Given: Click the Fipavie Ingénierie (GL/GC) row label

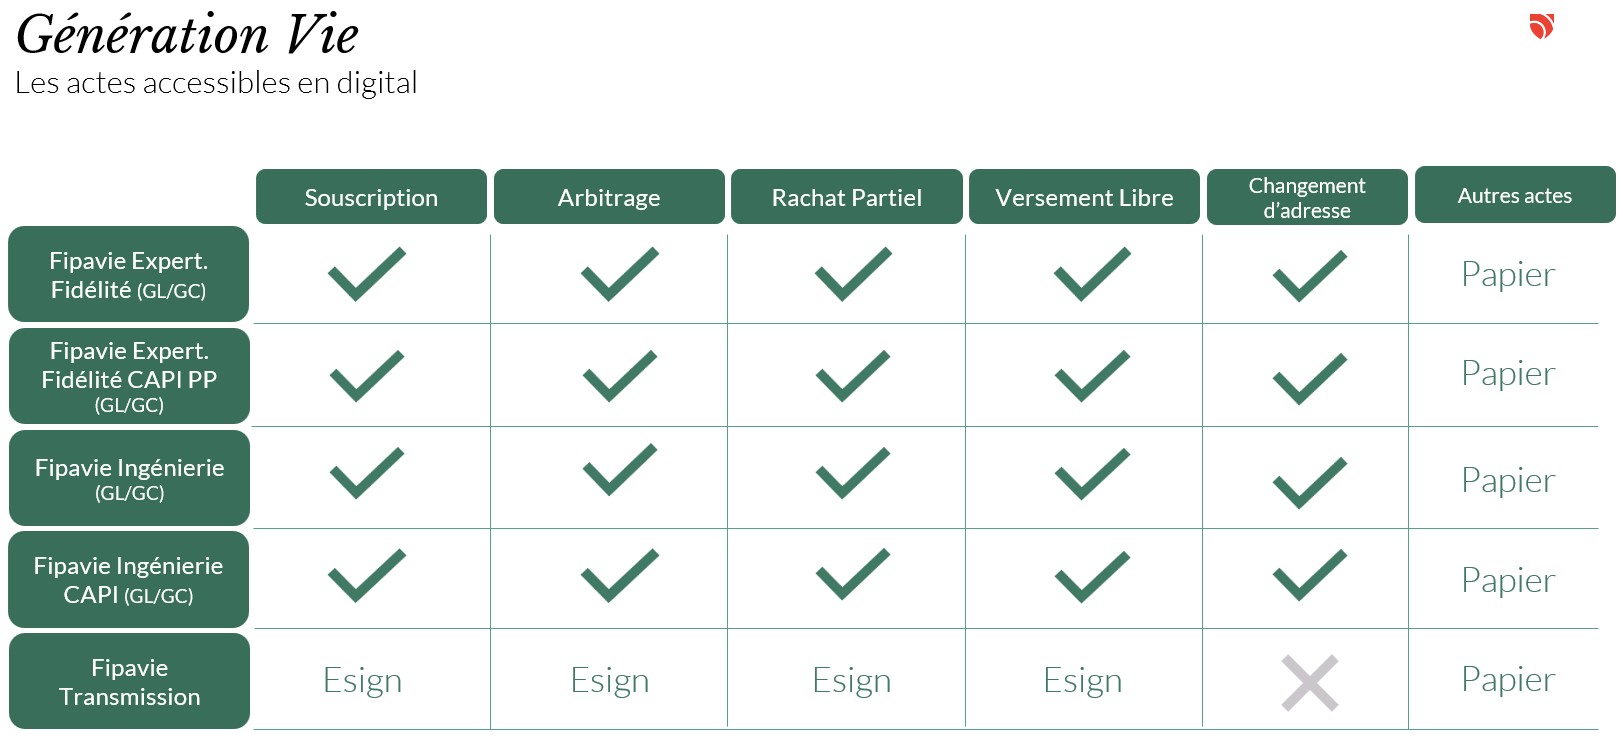Looking at the screenshot, I should [x=129, y=478].
